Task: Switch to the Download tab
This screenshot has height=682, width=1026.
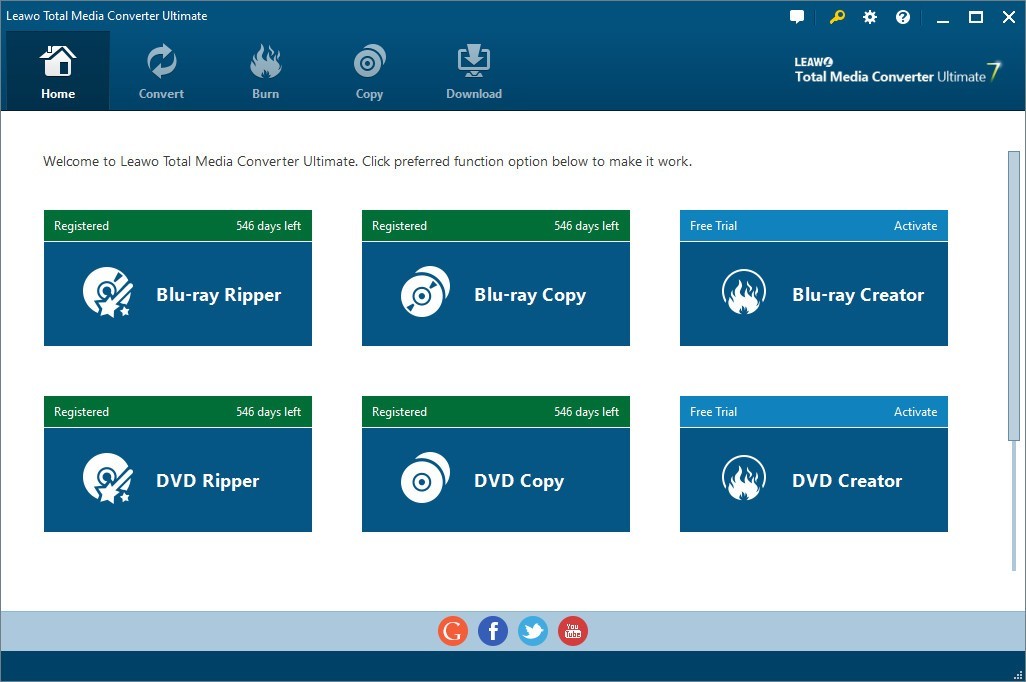Action: pyautogui.click(x=473, y=70)
